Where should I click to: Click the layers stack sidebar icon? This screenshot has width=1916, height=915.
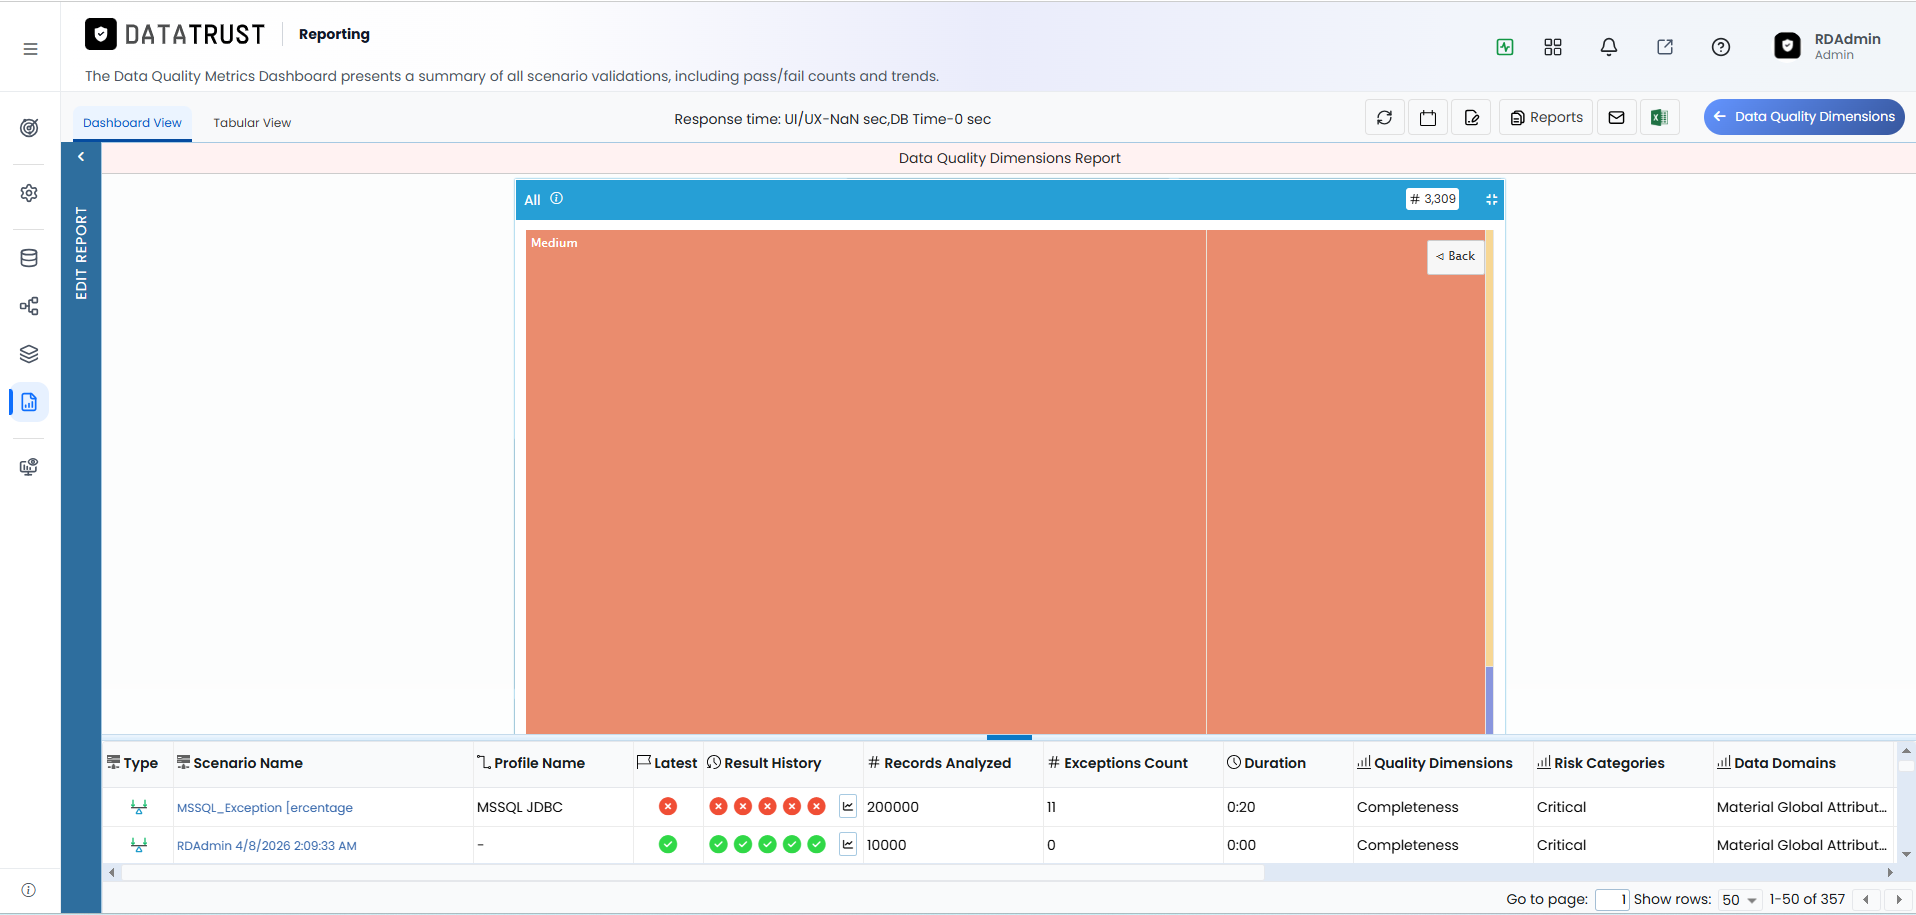click(x=29, y=354)
